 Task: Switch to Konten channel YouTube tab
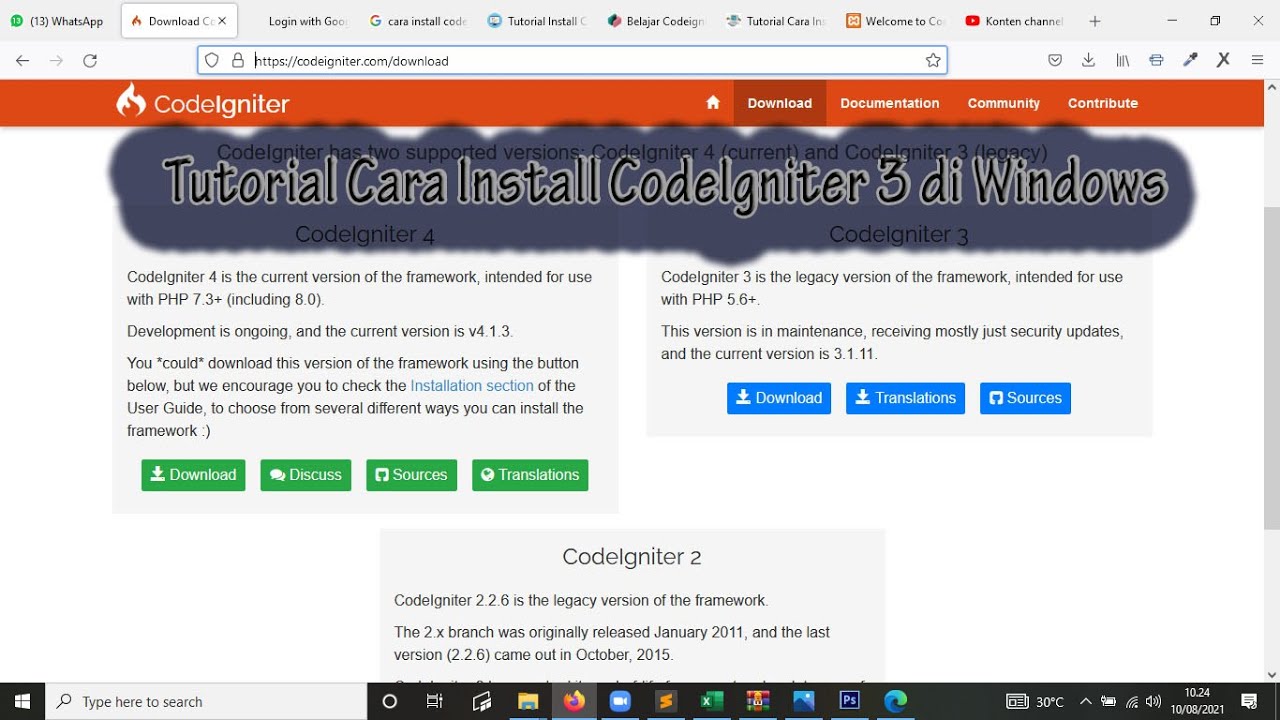(x=1014, y=21)
